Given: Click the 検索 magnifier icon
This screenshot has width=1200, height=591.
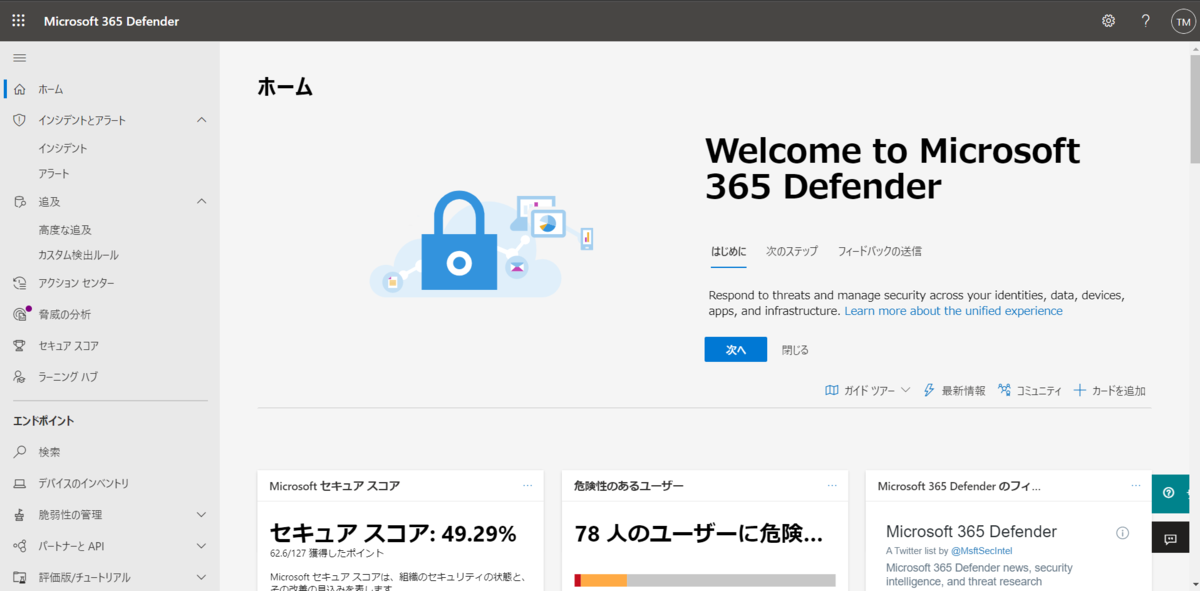Looking at the screenshot, I should coord(20,452).
